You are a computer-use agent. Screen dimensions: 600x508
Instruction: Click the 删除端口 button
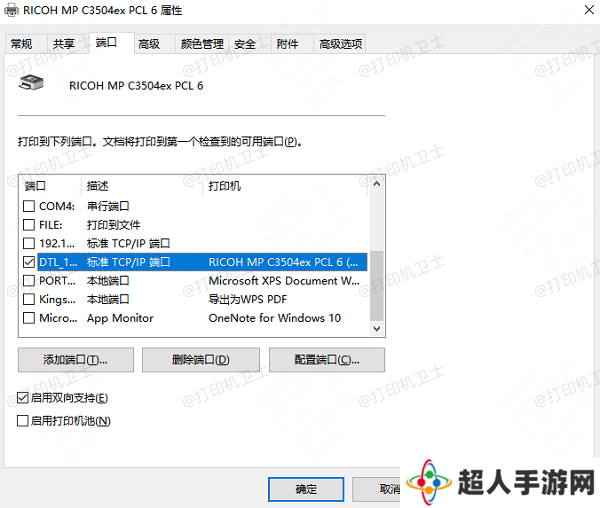[201, 360]
